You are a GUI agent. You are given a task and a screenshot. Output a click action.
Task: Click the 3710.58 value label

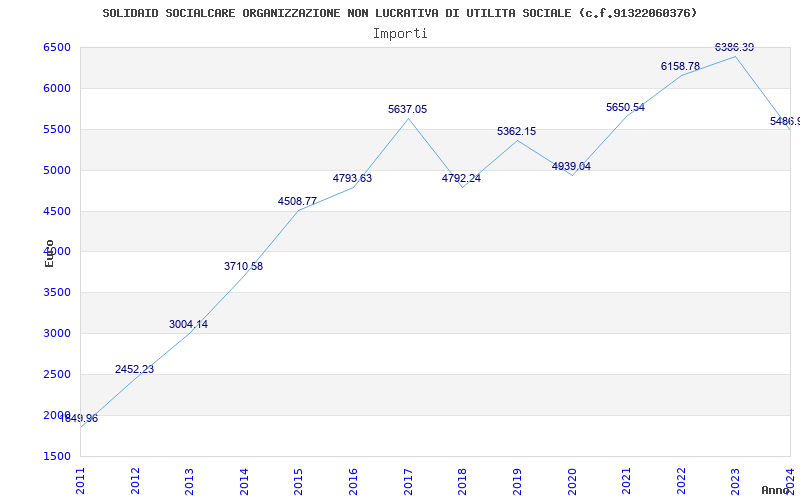click(x=243, y=266)
